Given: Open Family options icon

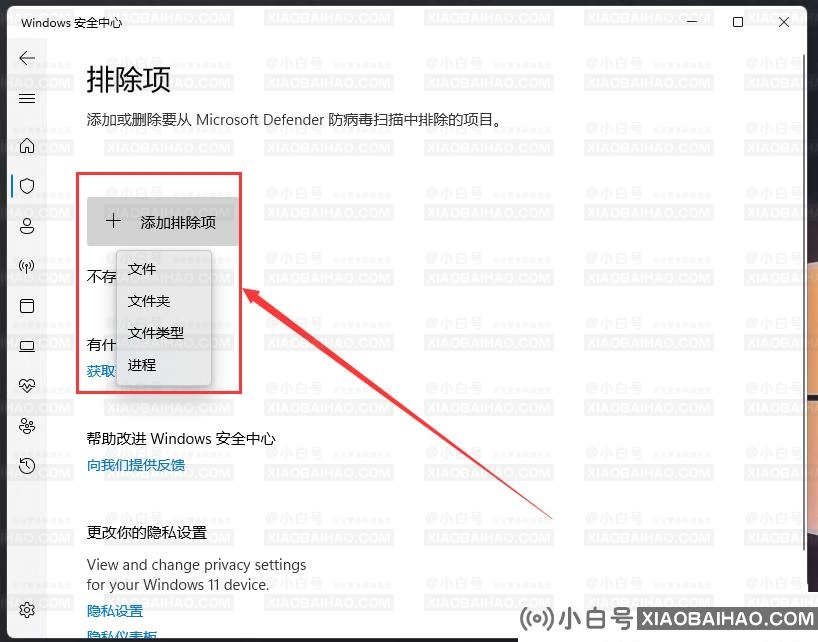Looking at the screenshot, I should (27, 426).
